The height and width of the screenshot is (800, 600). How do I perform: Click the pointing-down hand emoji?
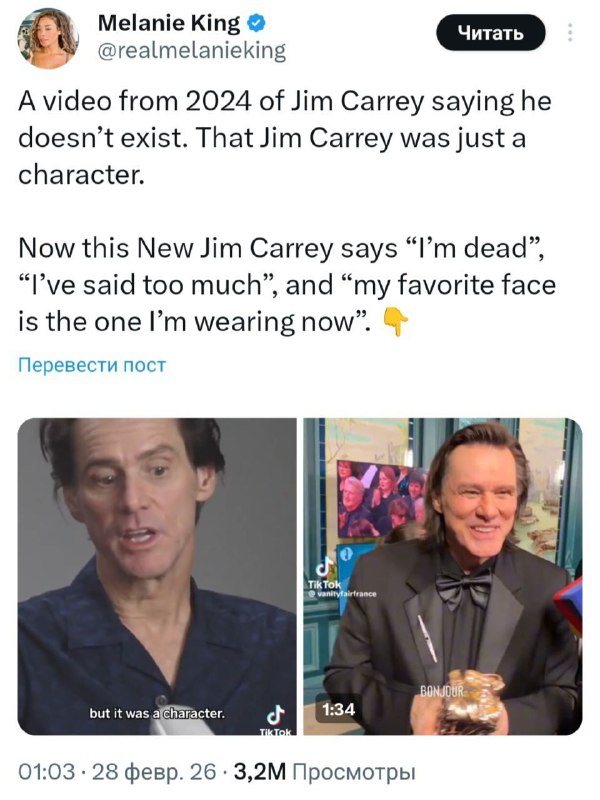tap(395, 322)
